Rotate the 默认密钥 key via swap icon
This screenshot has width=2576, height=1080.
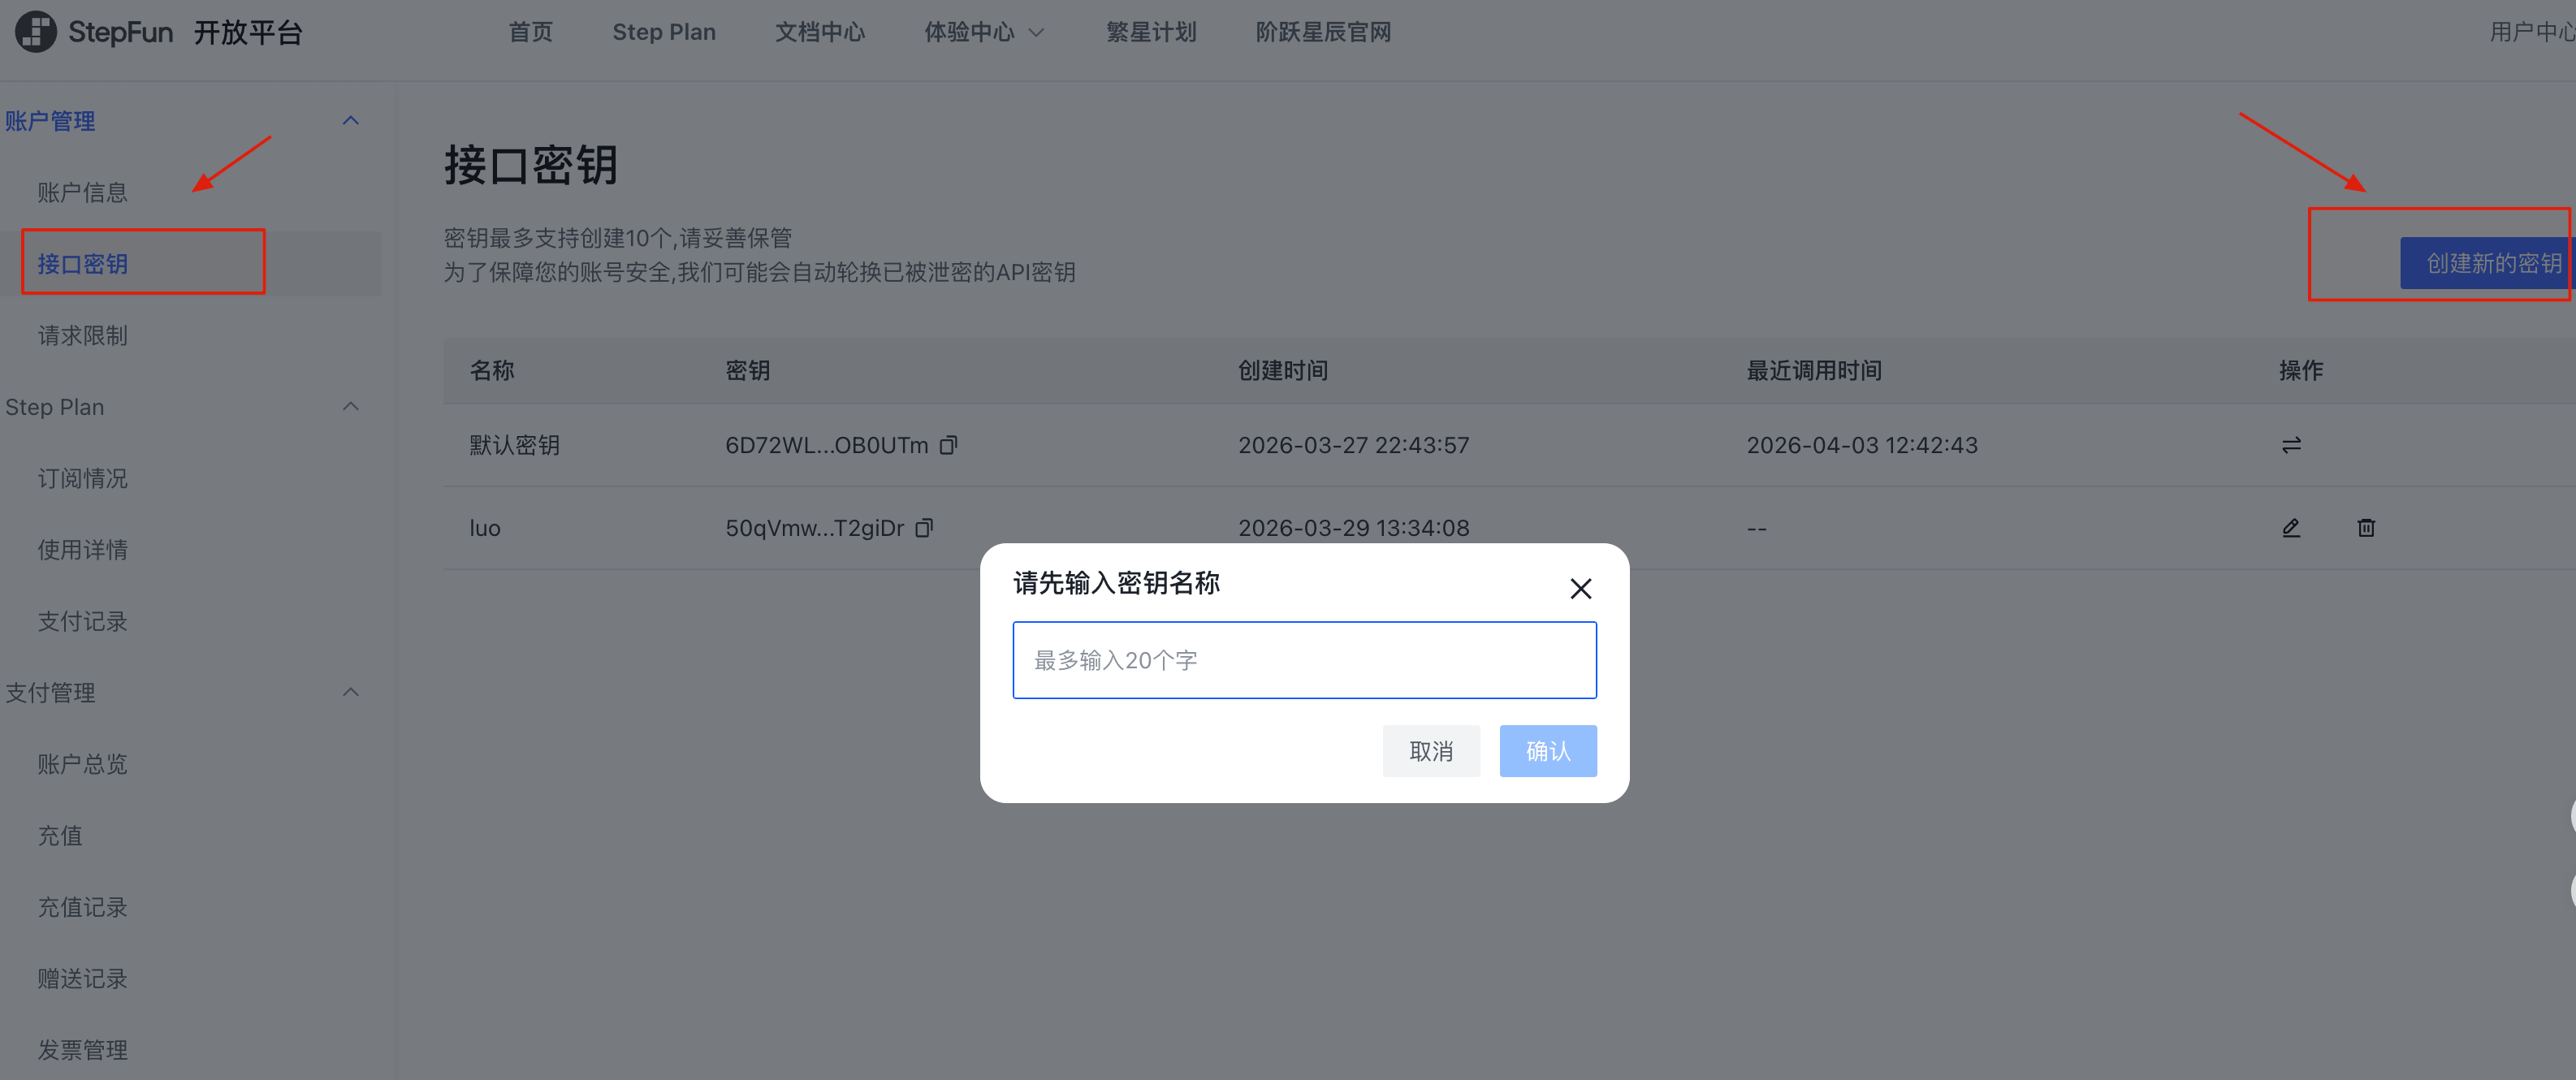[2291, 445]
